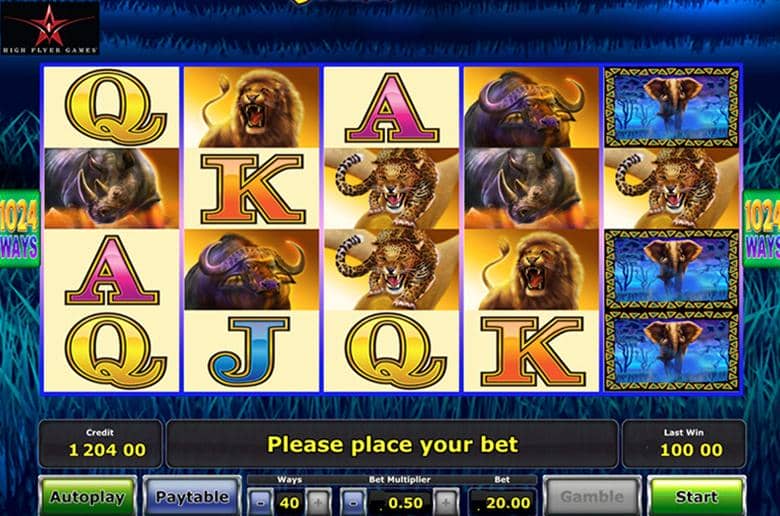
Task: Raise the Bet Multiplier with plus
Action: (446, 503)
